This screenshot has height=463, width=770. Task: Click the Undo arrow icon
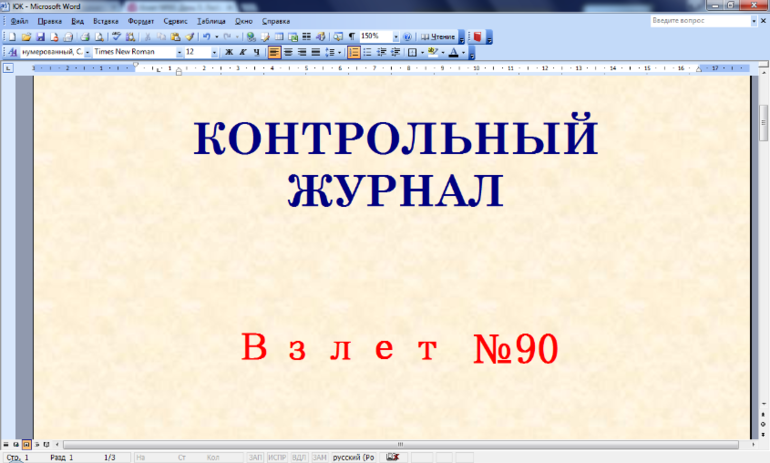click(204, 36)
